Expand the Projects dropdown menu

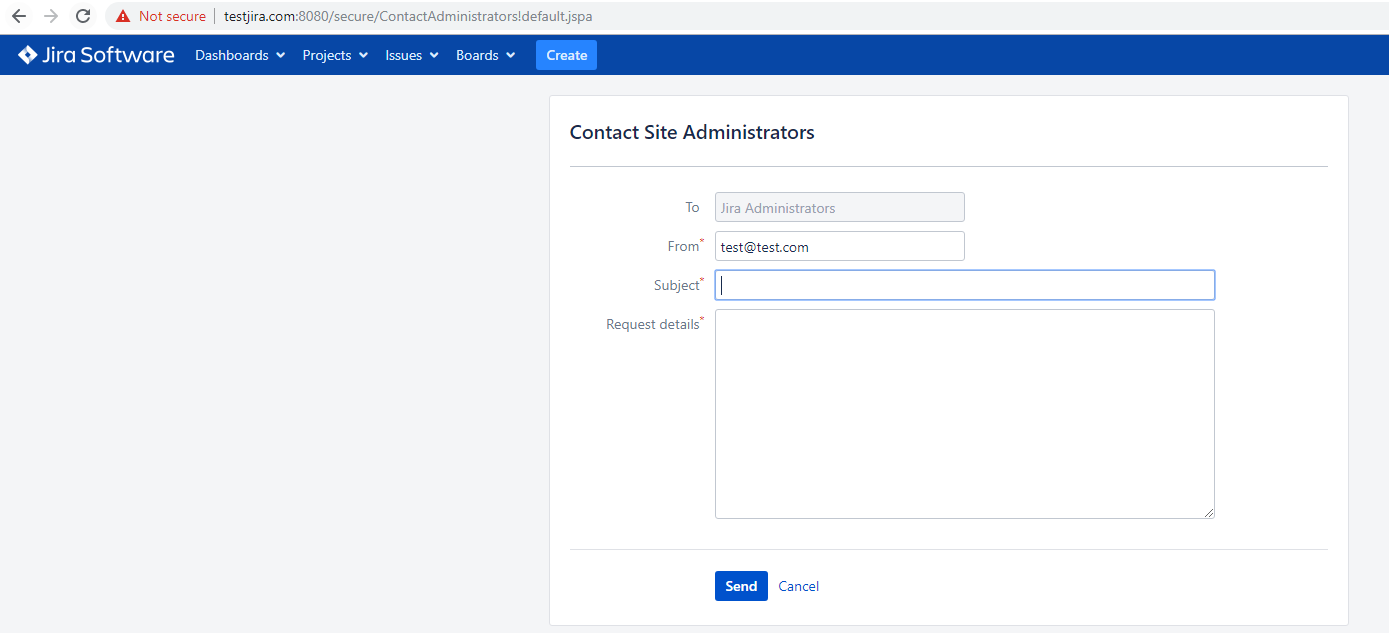[x=335, y=55]
